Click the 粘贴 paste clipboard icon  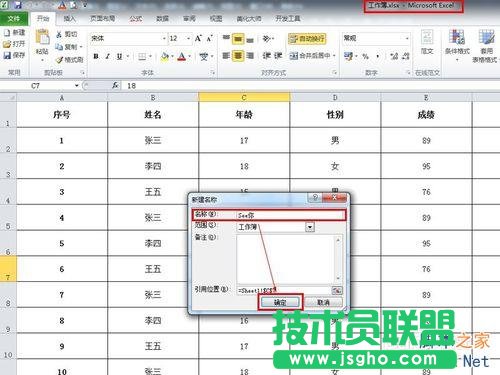coord(42,37)
